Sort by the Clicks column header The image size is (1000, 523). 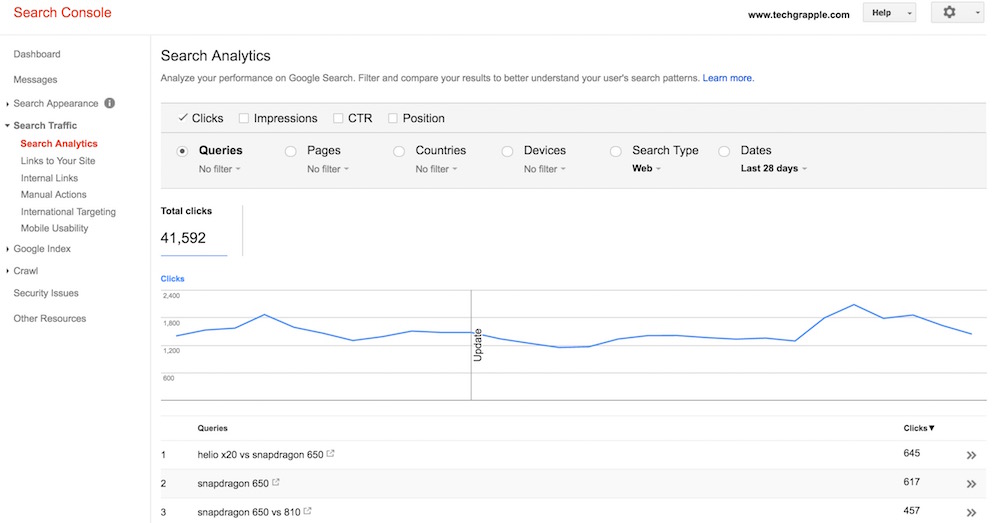coord(918,428)
